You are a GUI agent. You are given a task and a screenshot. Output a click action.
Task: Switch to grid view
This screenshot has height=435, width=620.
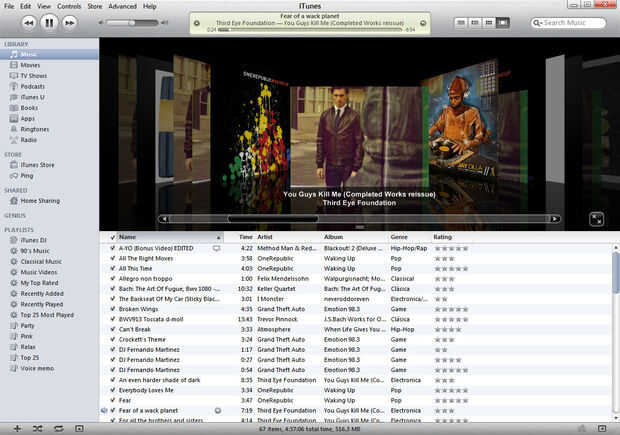point(489,23)
